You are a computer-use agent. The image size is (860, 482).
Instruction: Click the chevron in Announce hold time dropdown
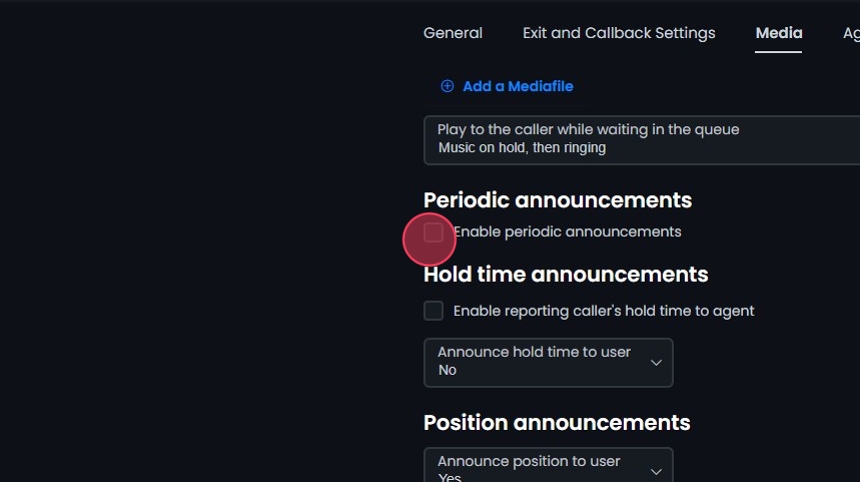[x=656, y=362]
